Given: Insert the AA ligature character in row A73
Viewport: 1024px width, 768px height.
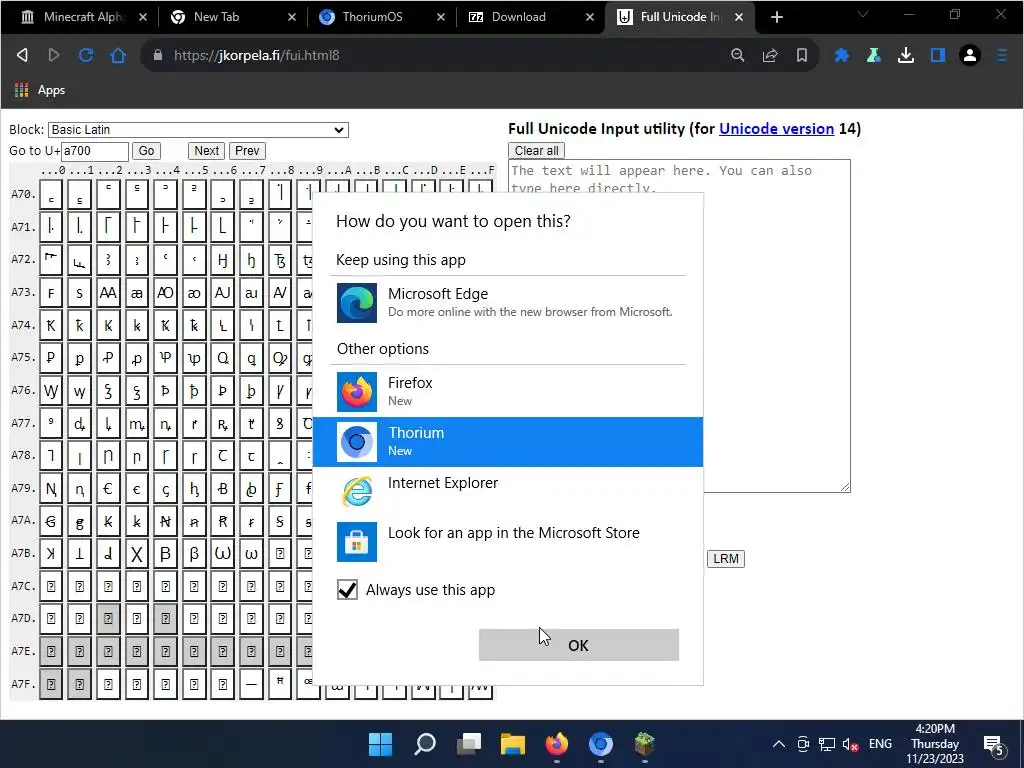Looking at the screenshot, I should (108, 293).
